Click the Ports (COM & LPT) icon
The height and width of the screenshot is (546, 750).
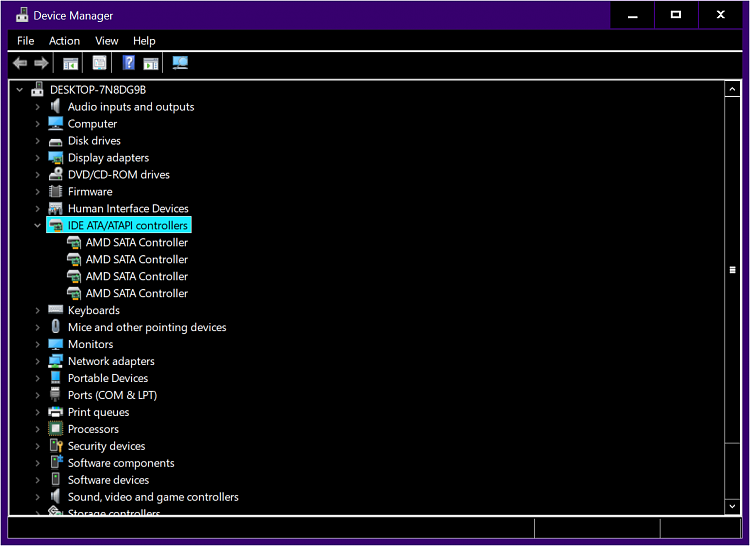(x=55, y=394)
